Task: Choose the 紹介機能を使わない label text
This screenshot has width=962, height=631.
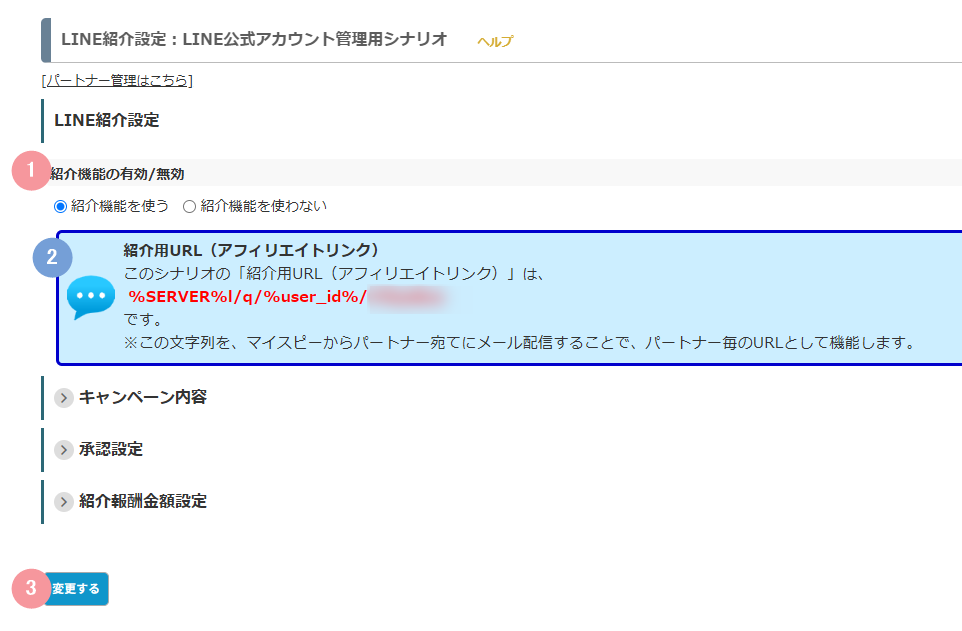Action: click(263, 206)
